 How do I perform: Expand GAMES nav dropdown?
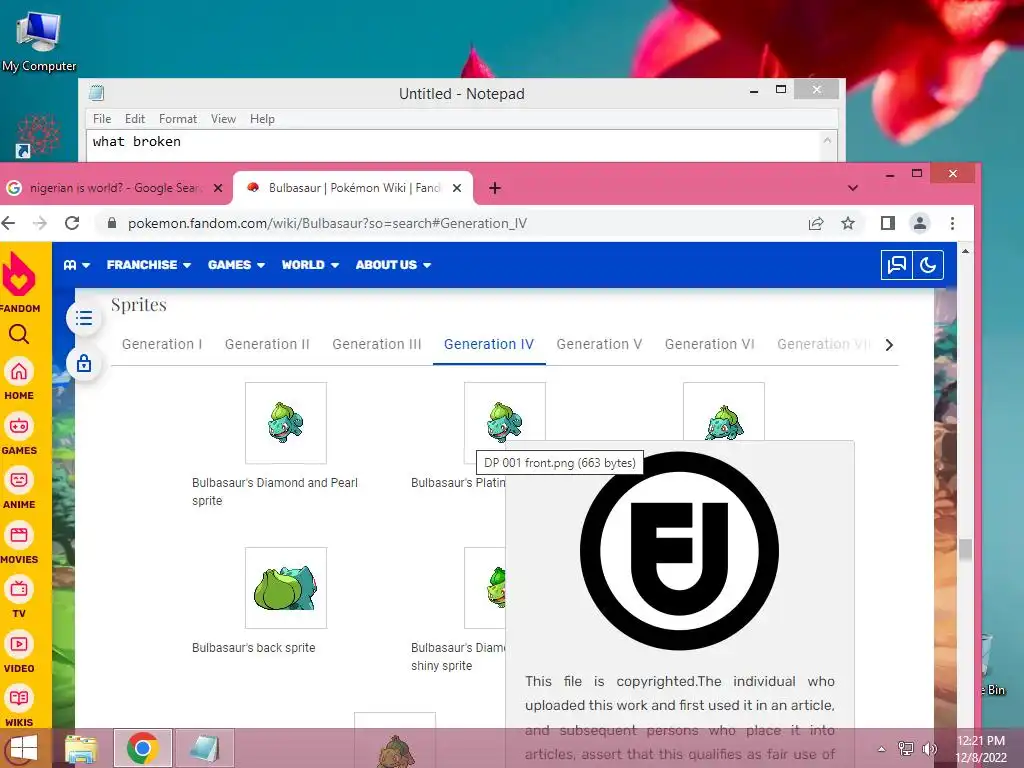tap(236, 265)
